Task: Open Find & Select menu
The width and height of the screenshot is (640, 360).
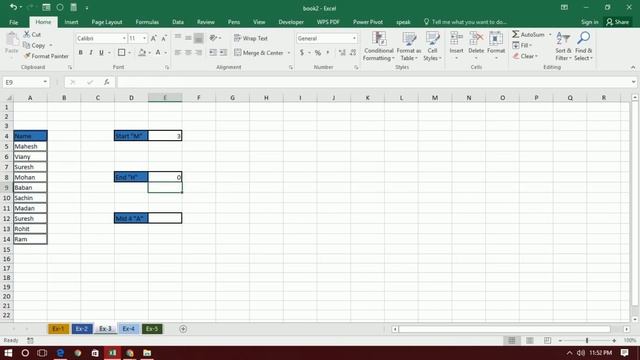Action: pyautogui.click(x=583, y=46)
